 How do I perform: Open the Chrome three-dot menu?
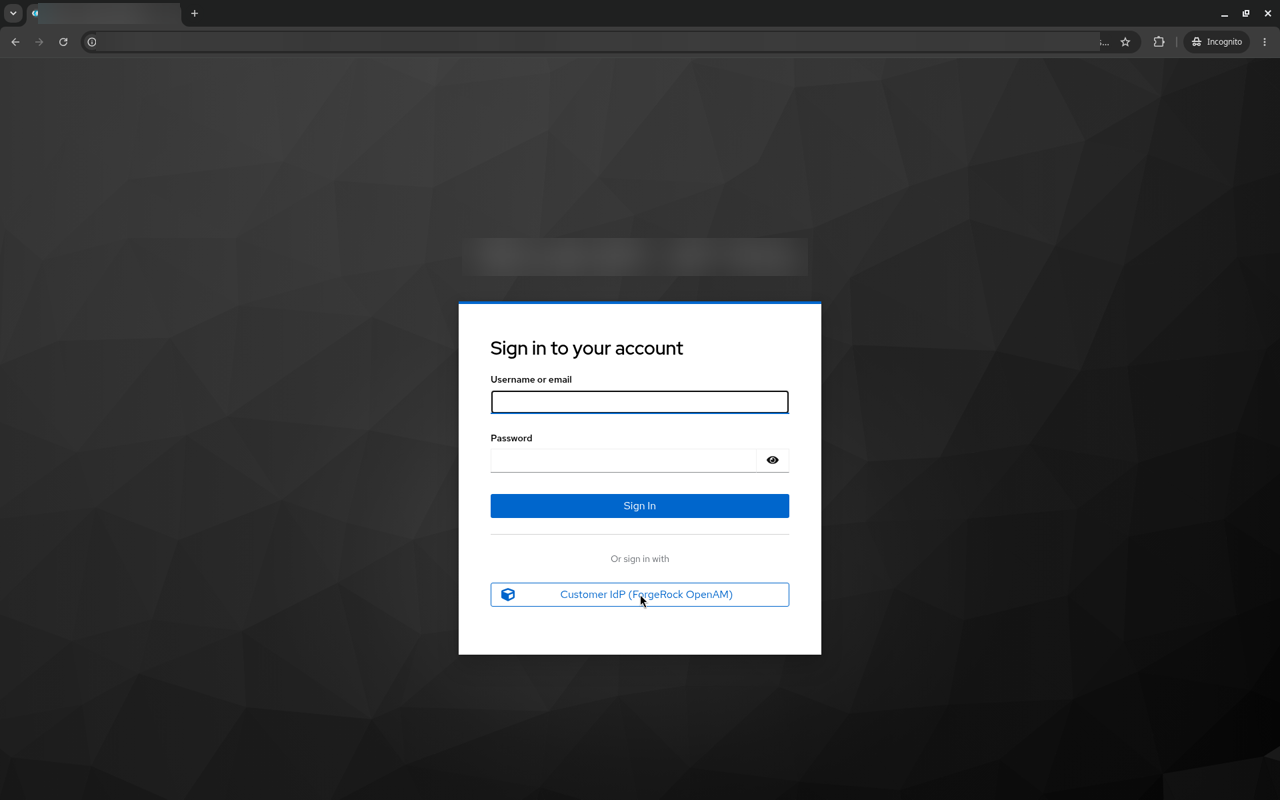coord(1265,42)
